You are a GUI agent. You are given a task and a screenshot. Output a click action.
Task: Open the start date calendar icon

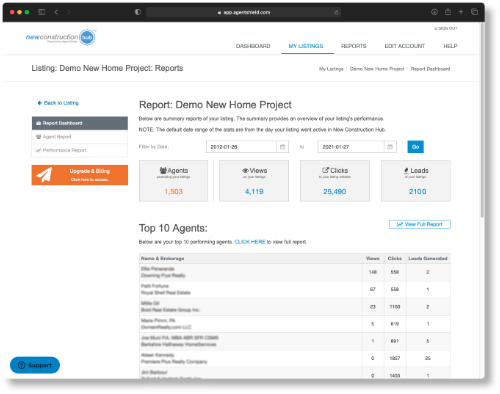click(282, 147)
